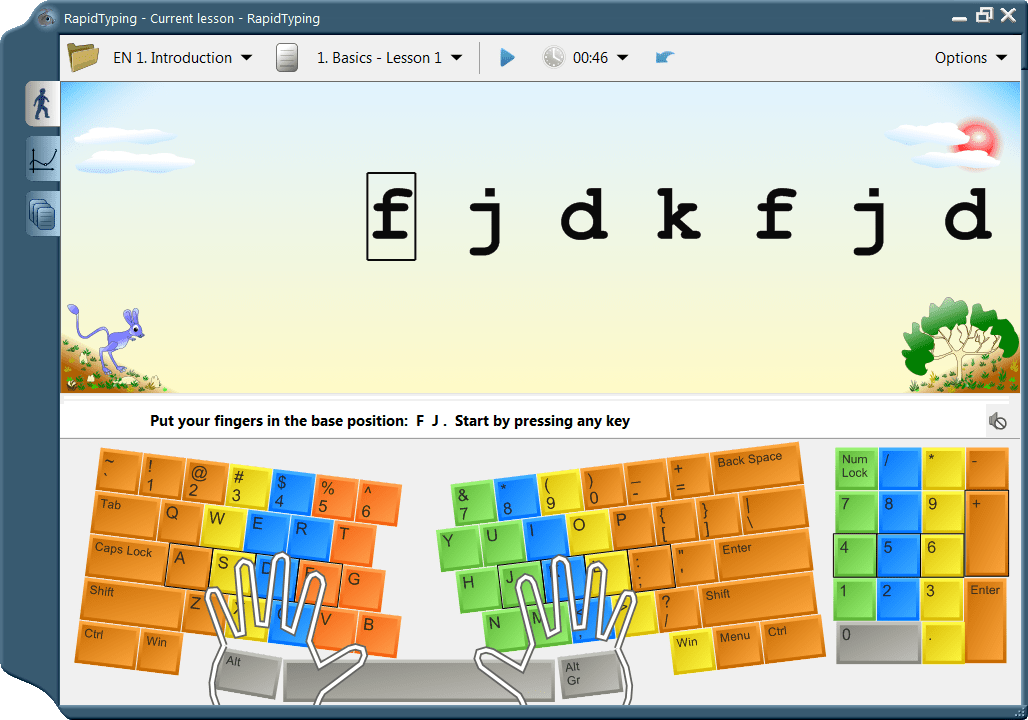Start the lesson with the play button
This screenshot has height=720, width=1028.
coord(507,57)
